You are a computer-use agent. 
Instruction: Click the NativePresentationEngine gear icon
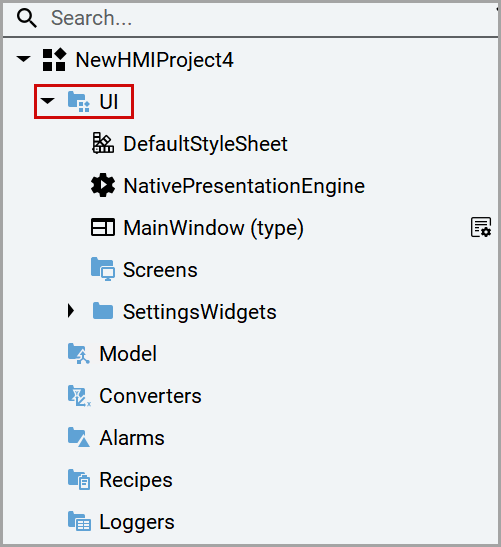pyautogui.click(x=103, y=185)
